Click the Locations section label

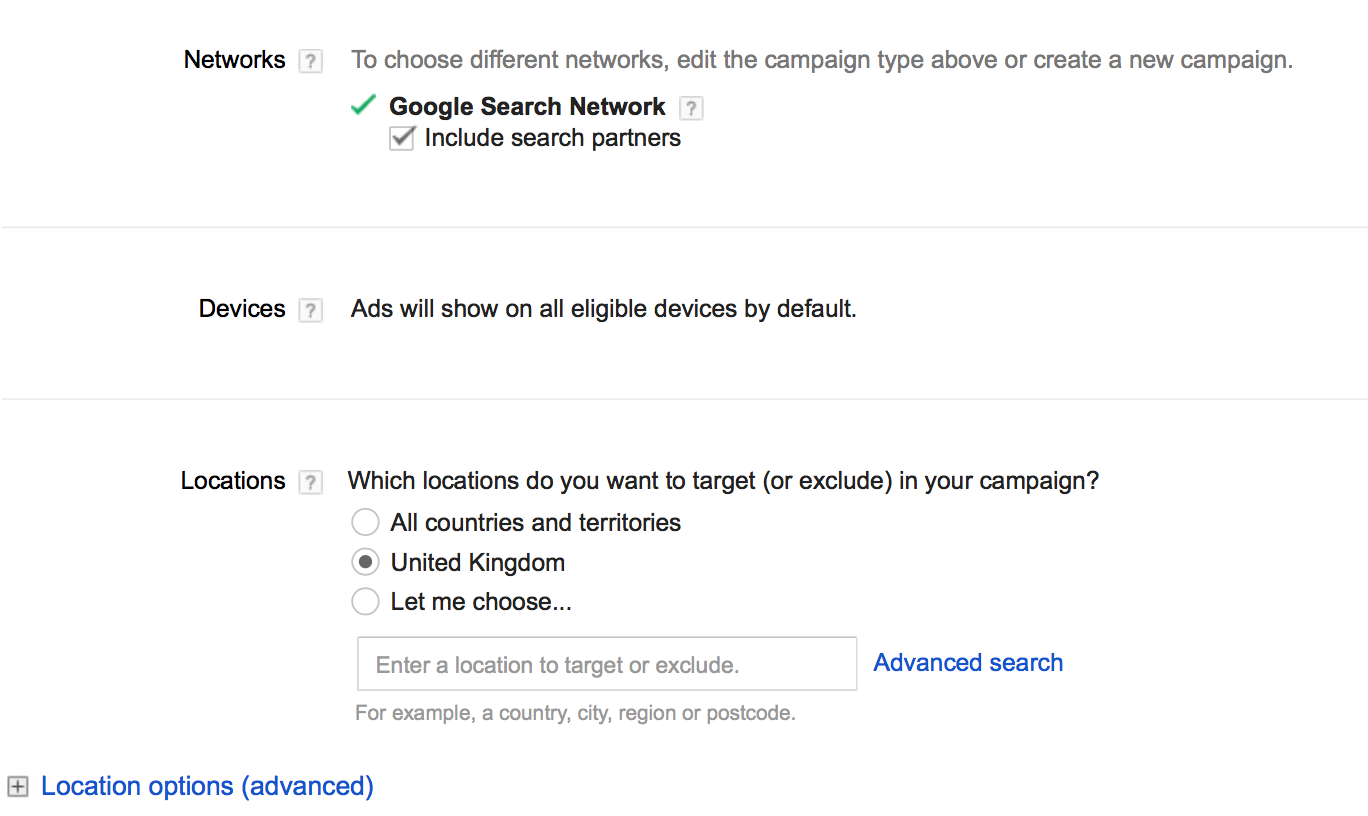(233, 481)
